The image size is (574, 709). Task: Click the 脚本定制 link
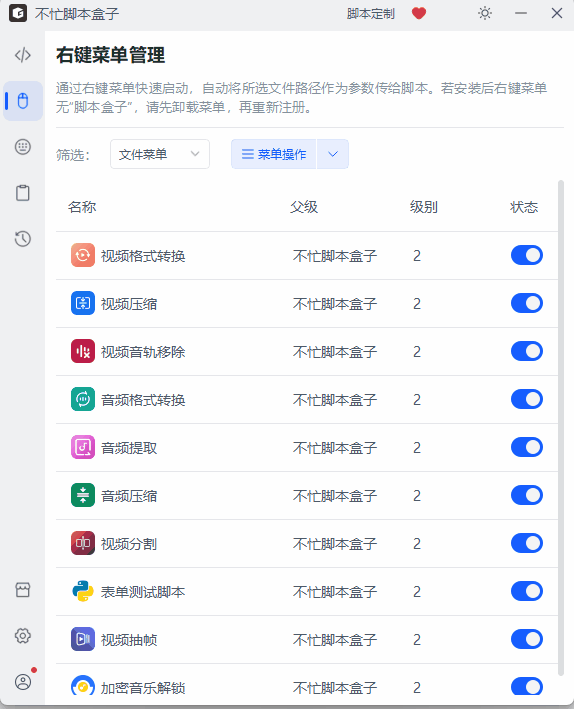point(371,14)
